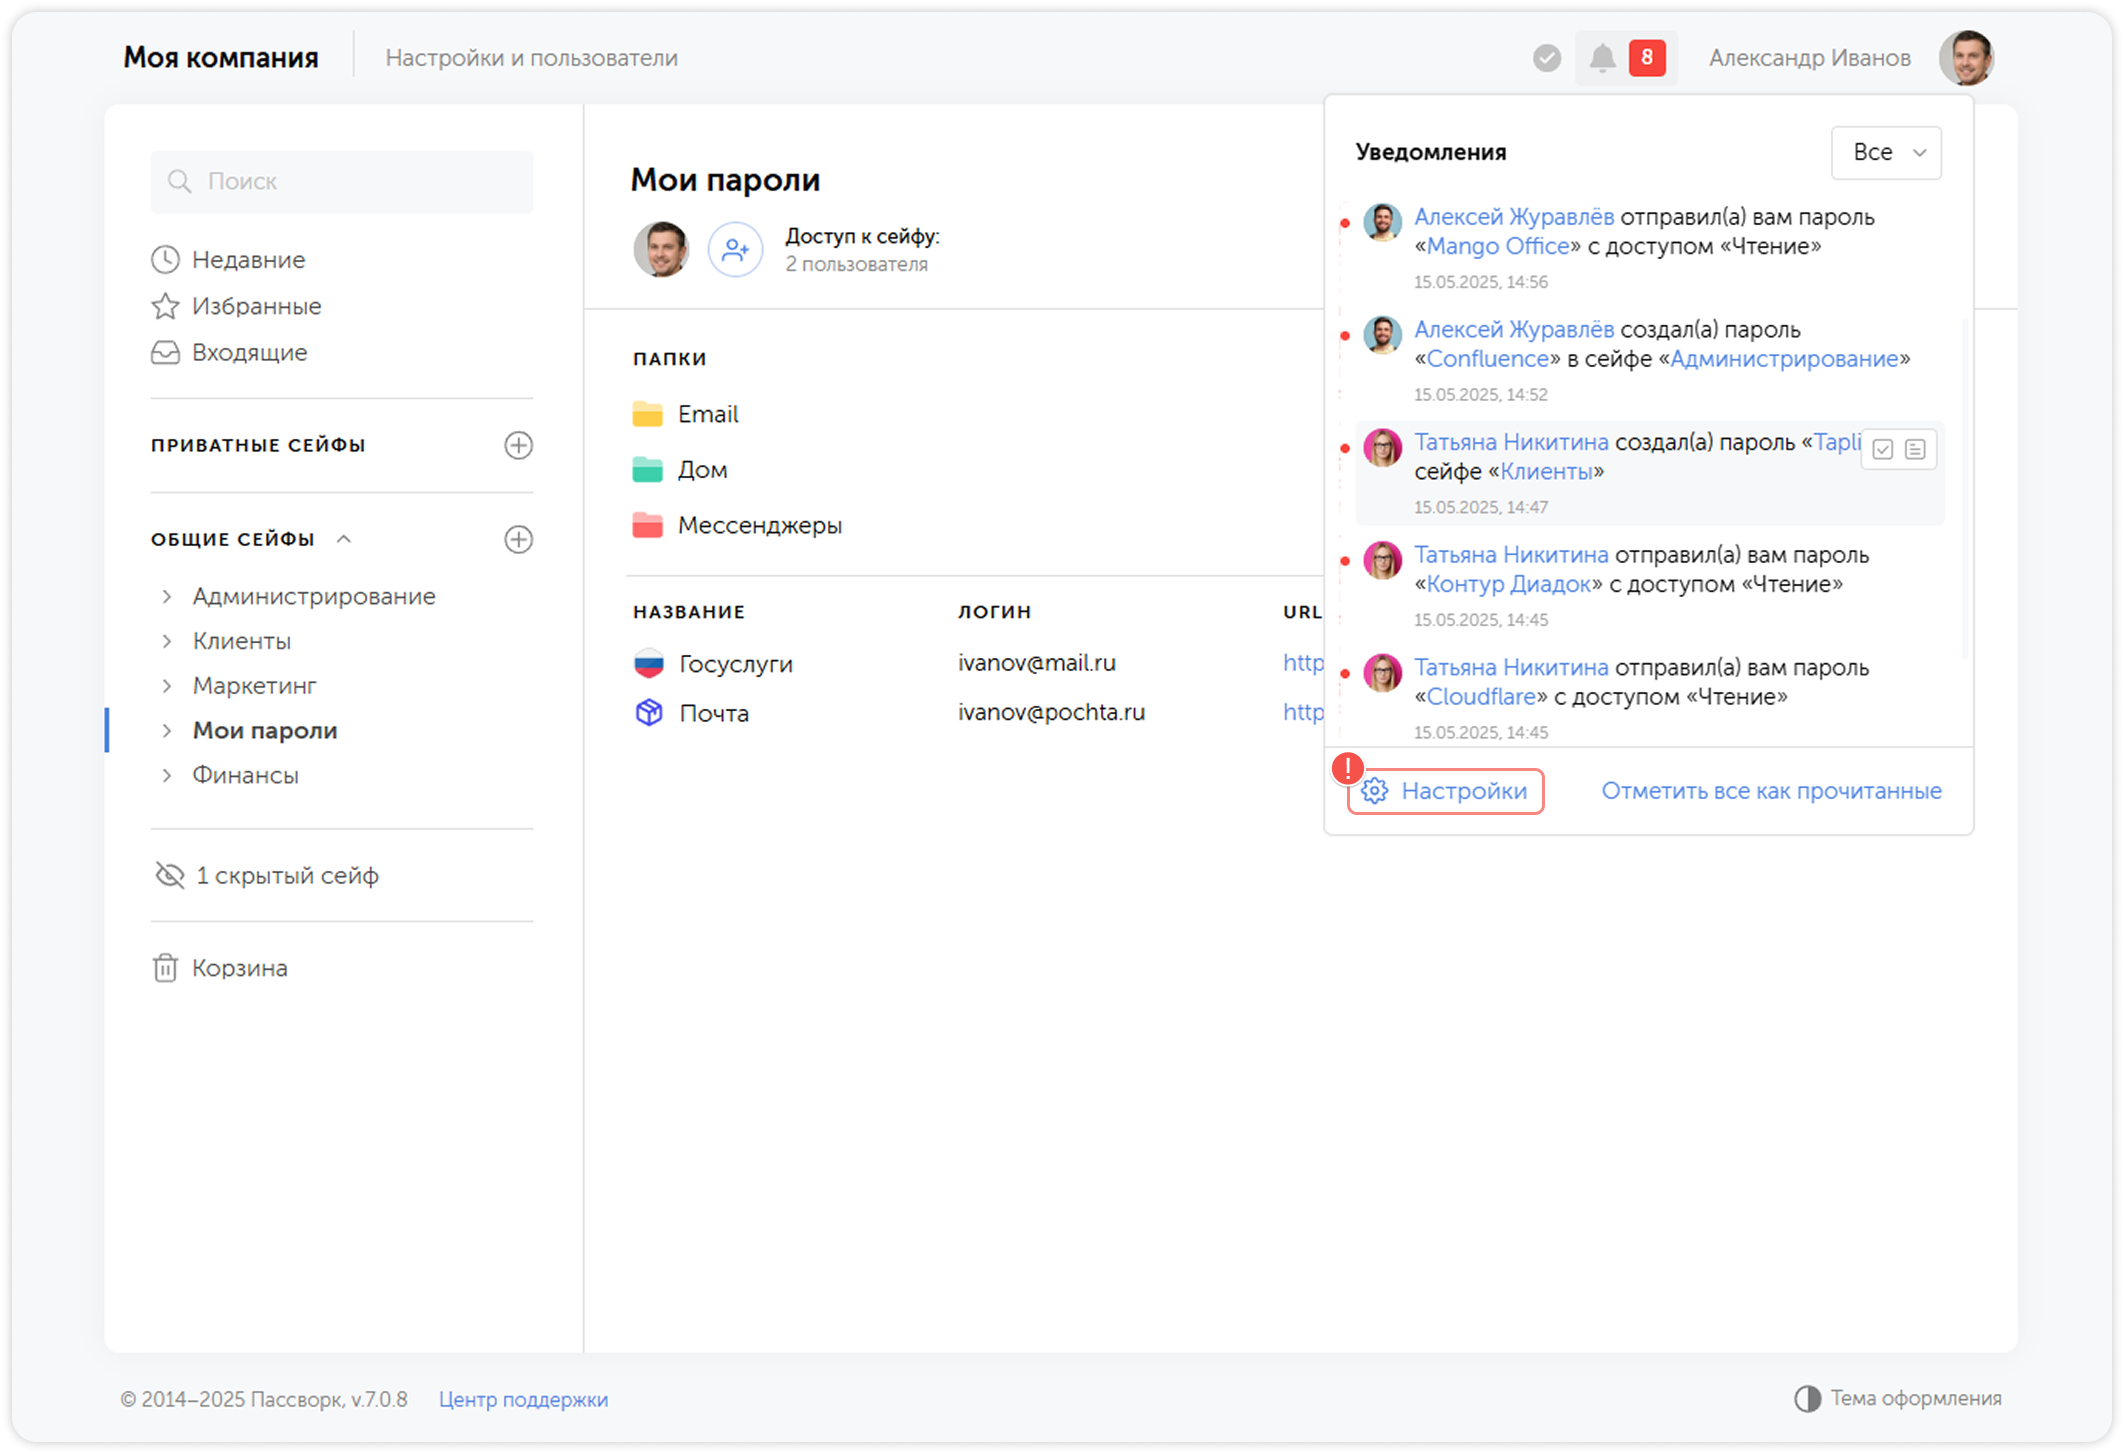Open Настройки и пользователи section

click(x=531, y=58)
